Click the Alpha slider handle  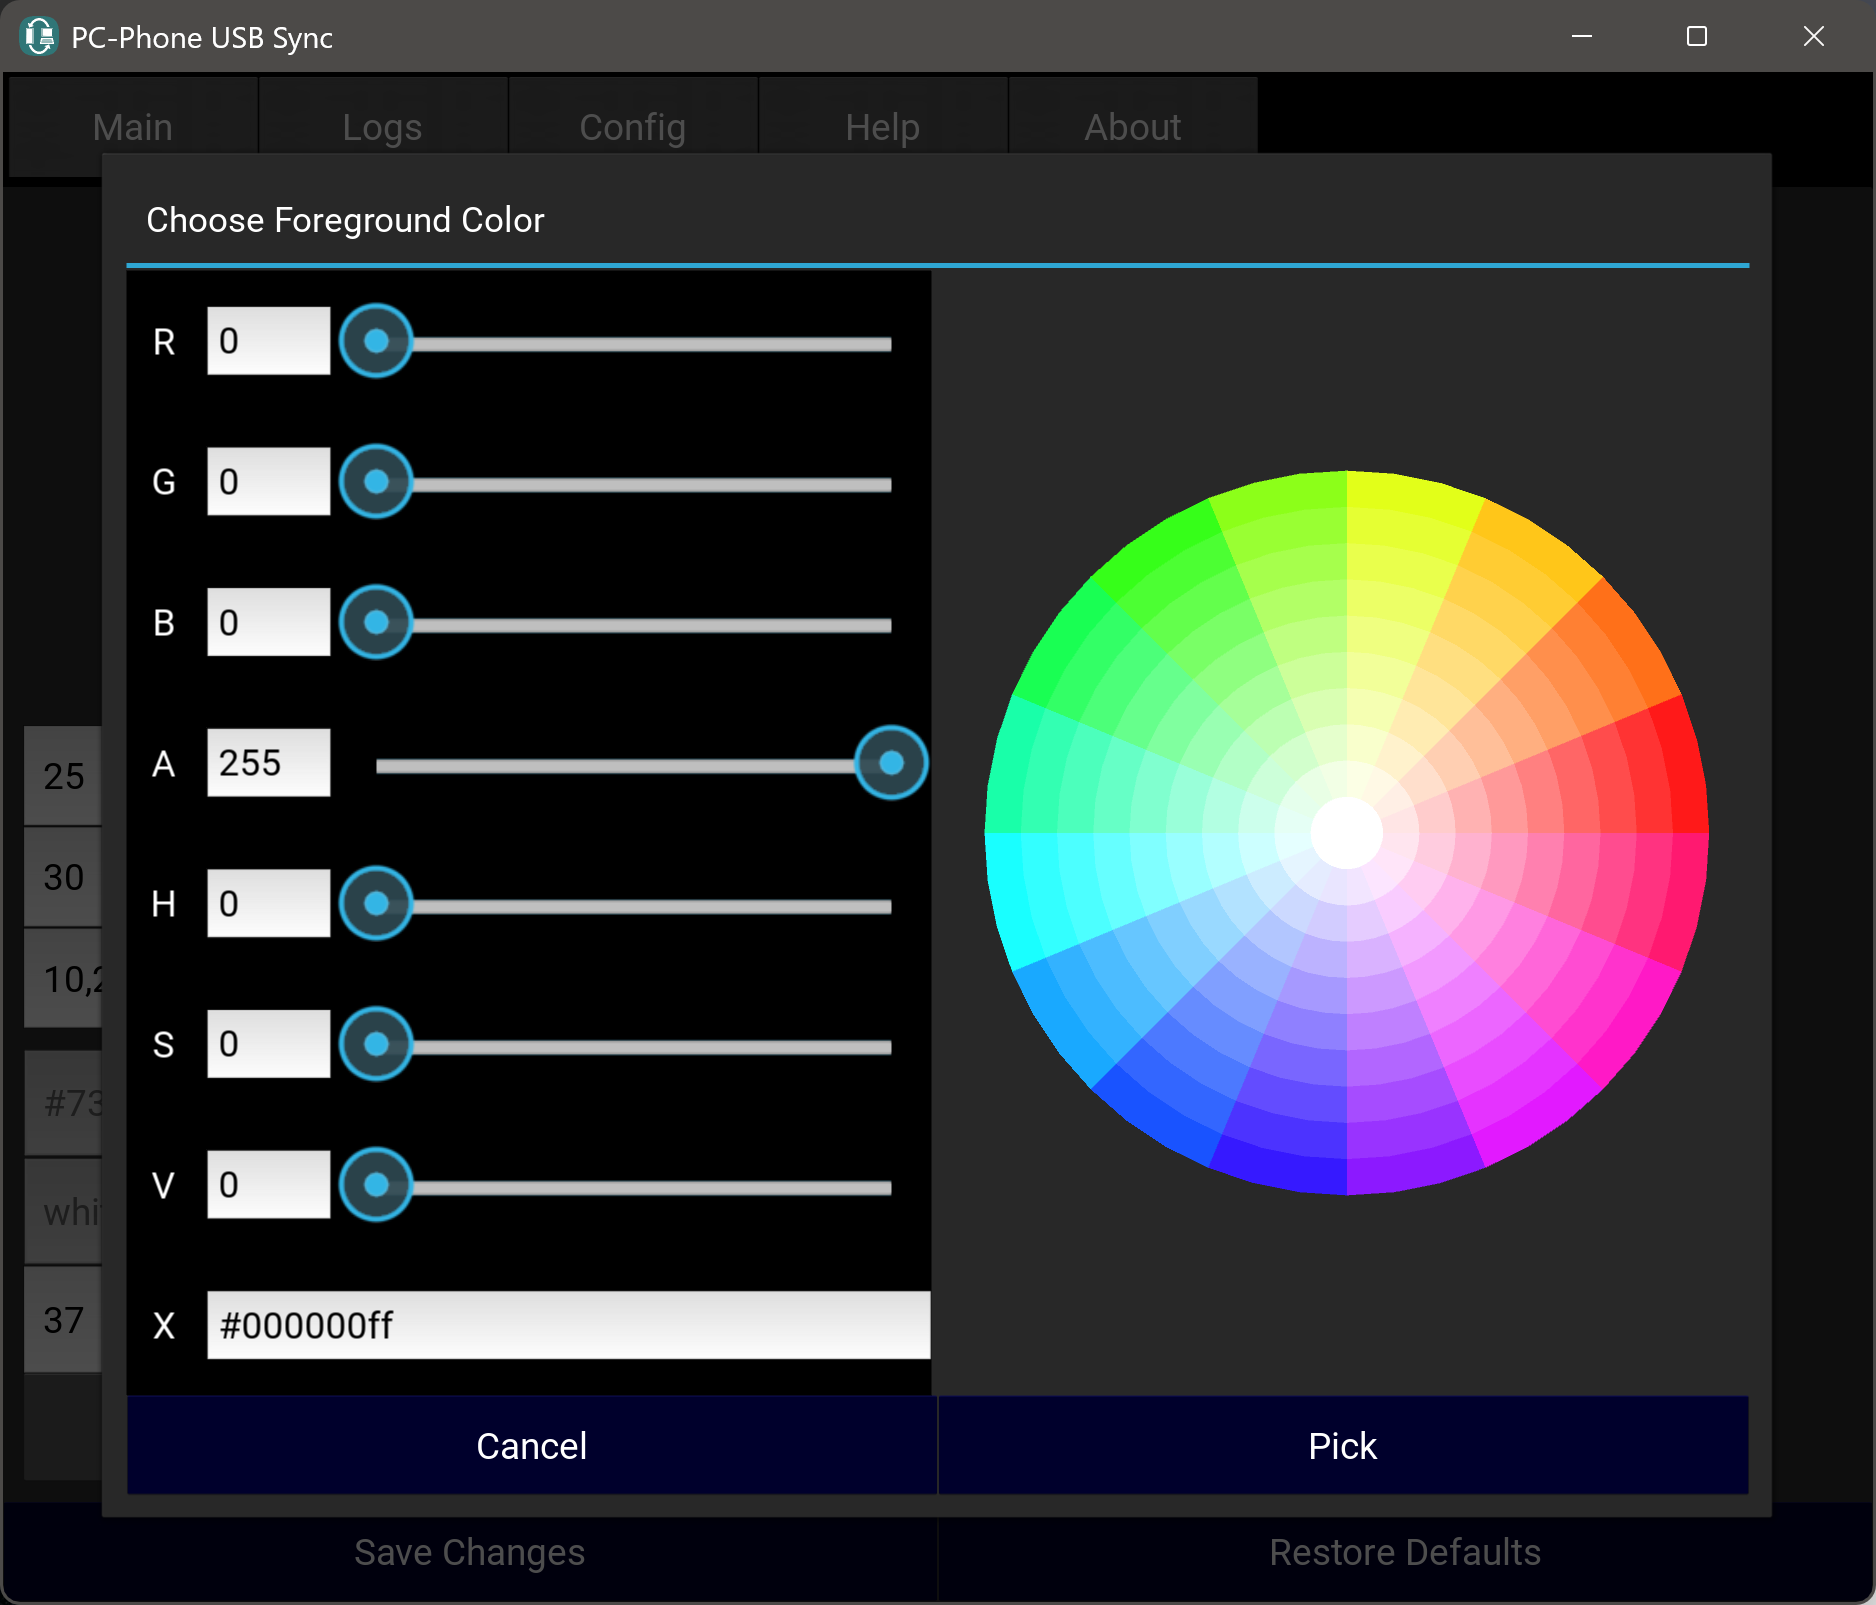point(891,763)
